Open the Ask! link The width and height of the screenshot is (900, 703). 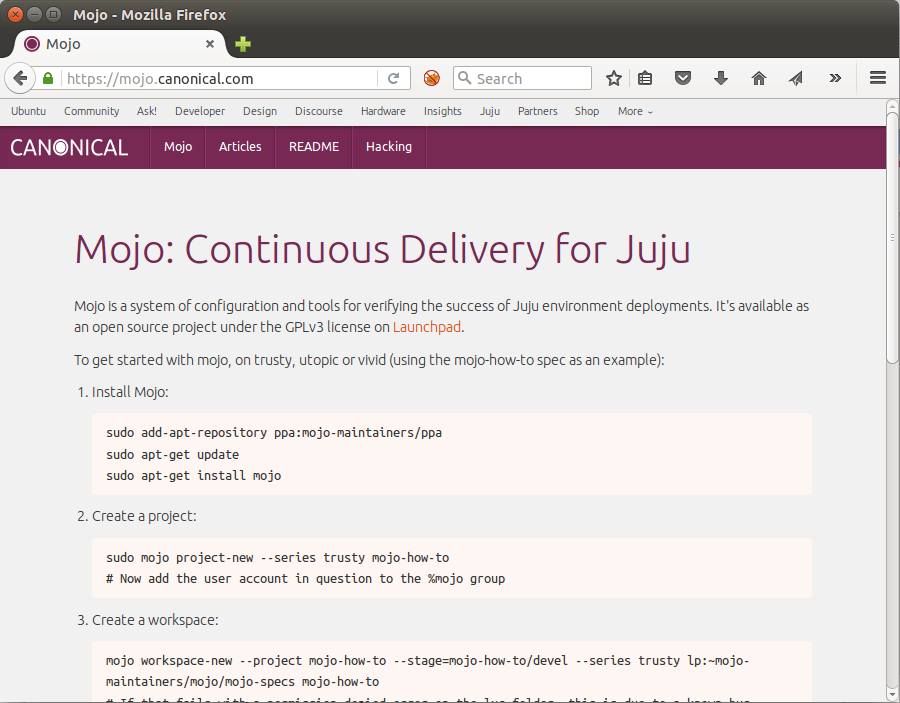point(146,111)
